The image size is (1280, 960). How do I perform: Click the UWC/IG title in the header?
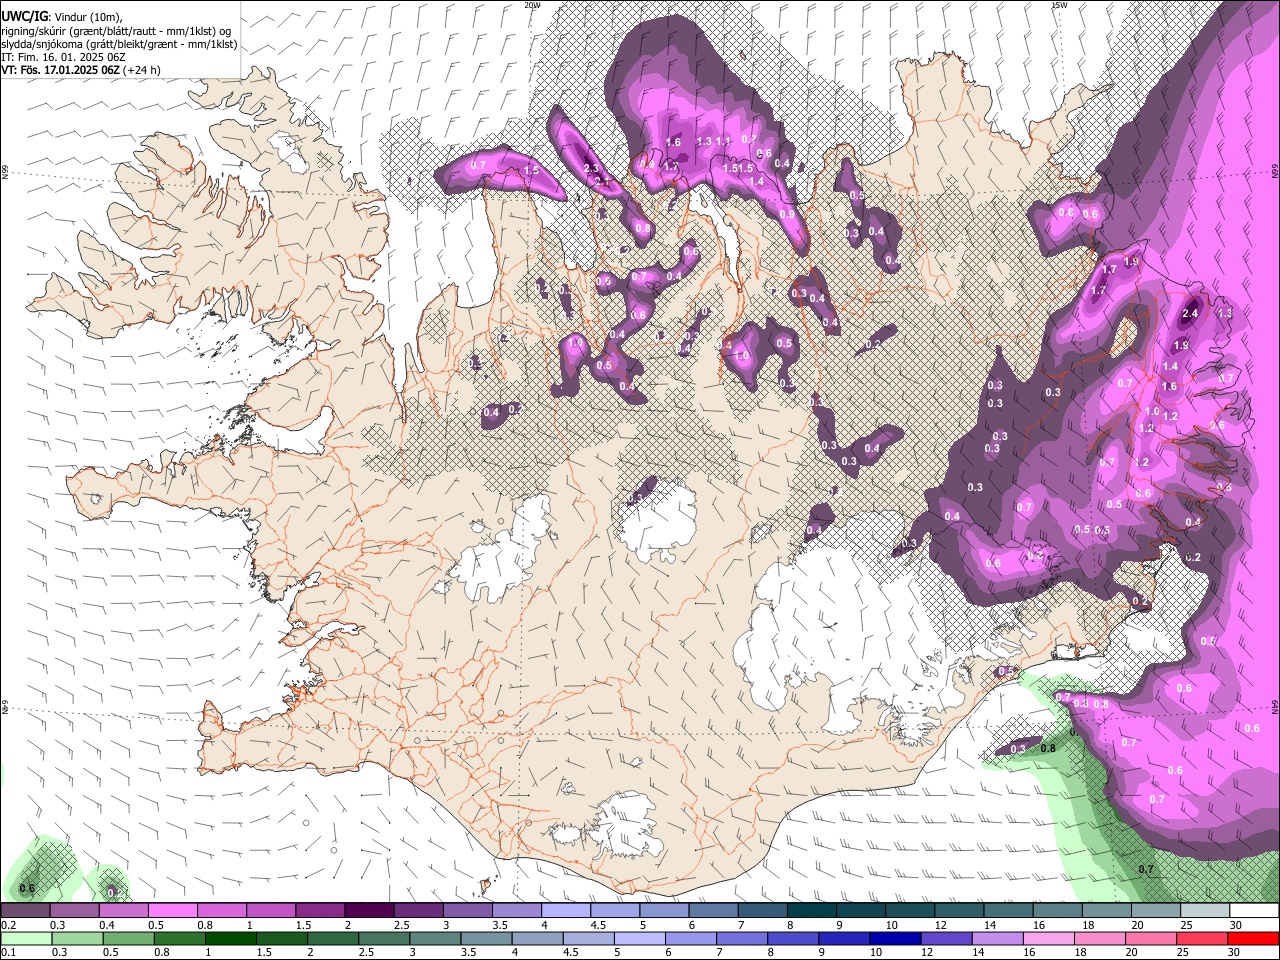24,16
